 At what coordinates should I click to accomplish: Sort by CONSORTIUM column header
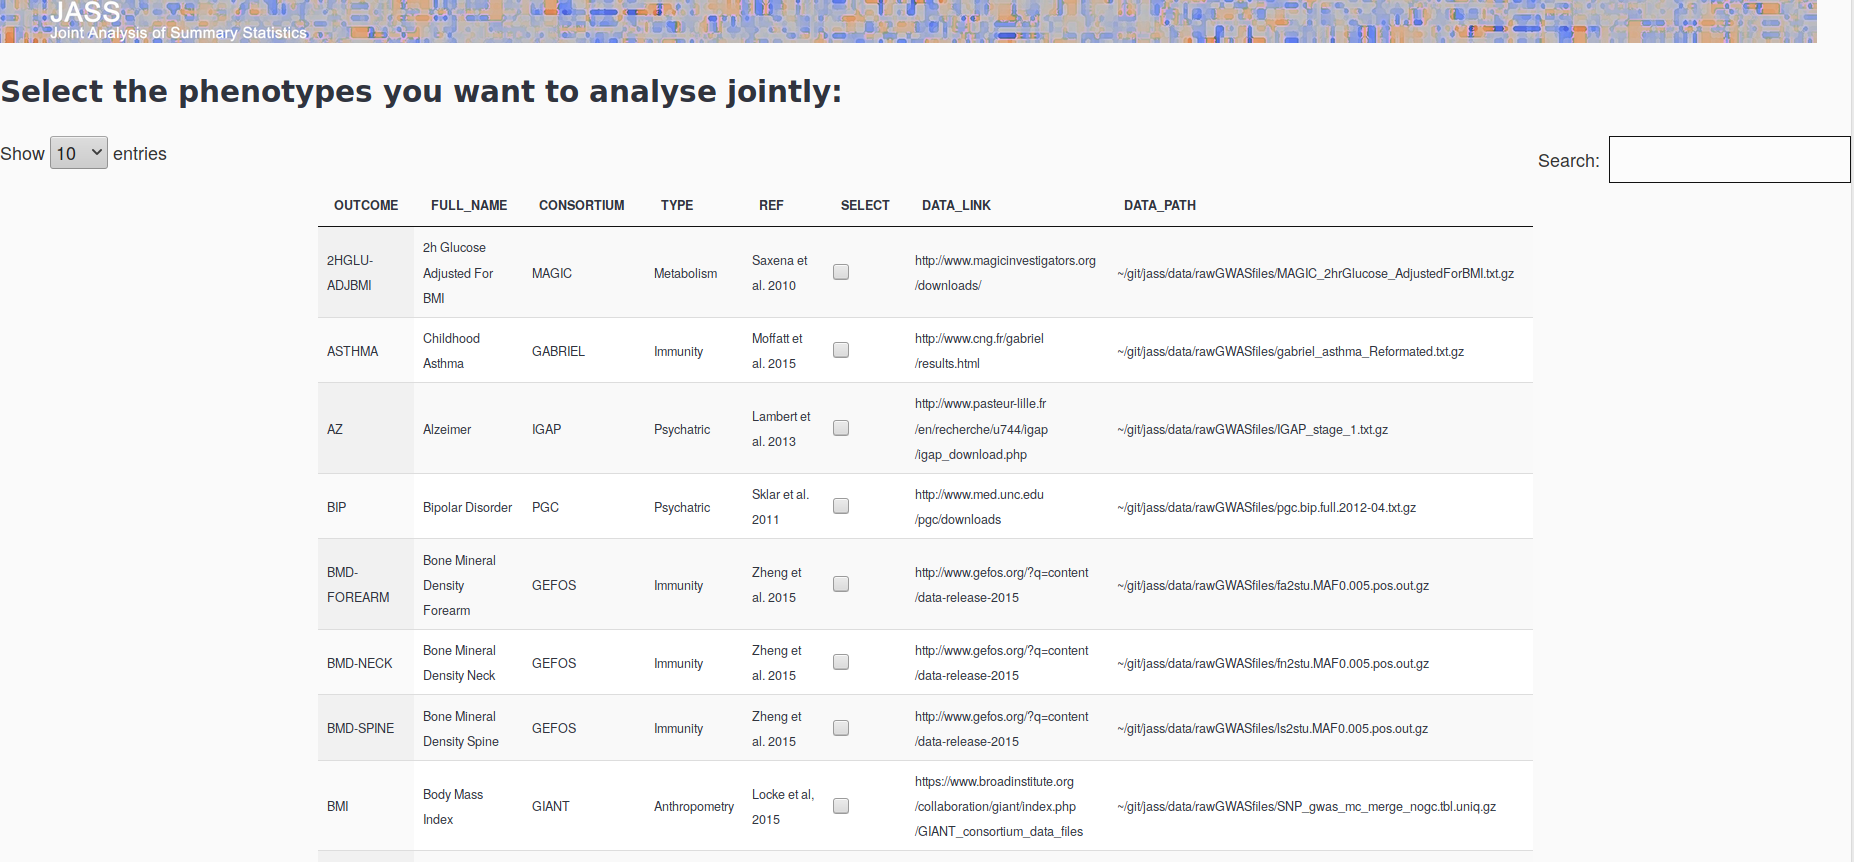pos(581,205)
